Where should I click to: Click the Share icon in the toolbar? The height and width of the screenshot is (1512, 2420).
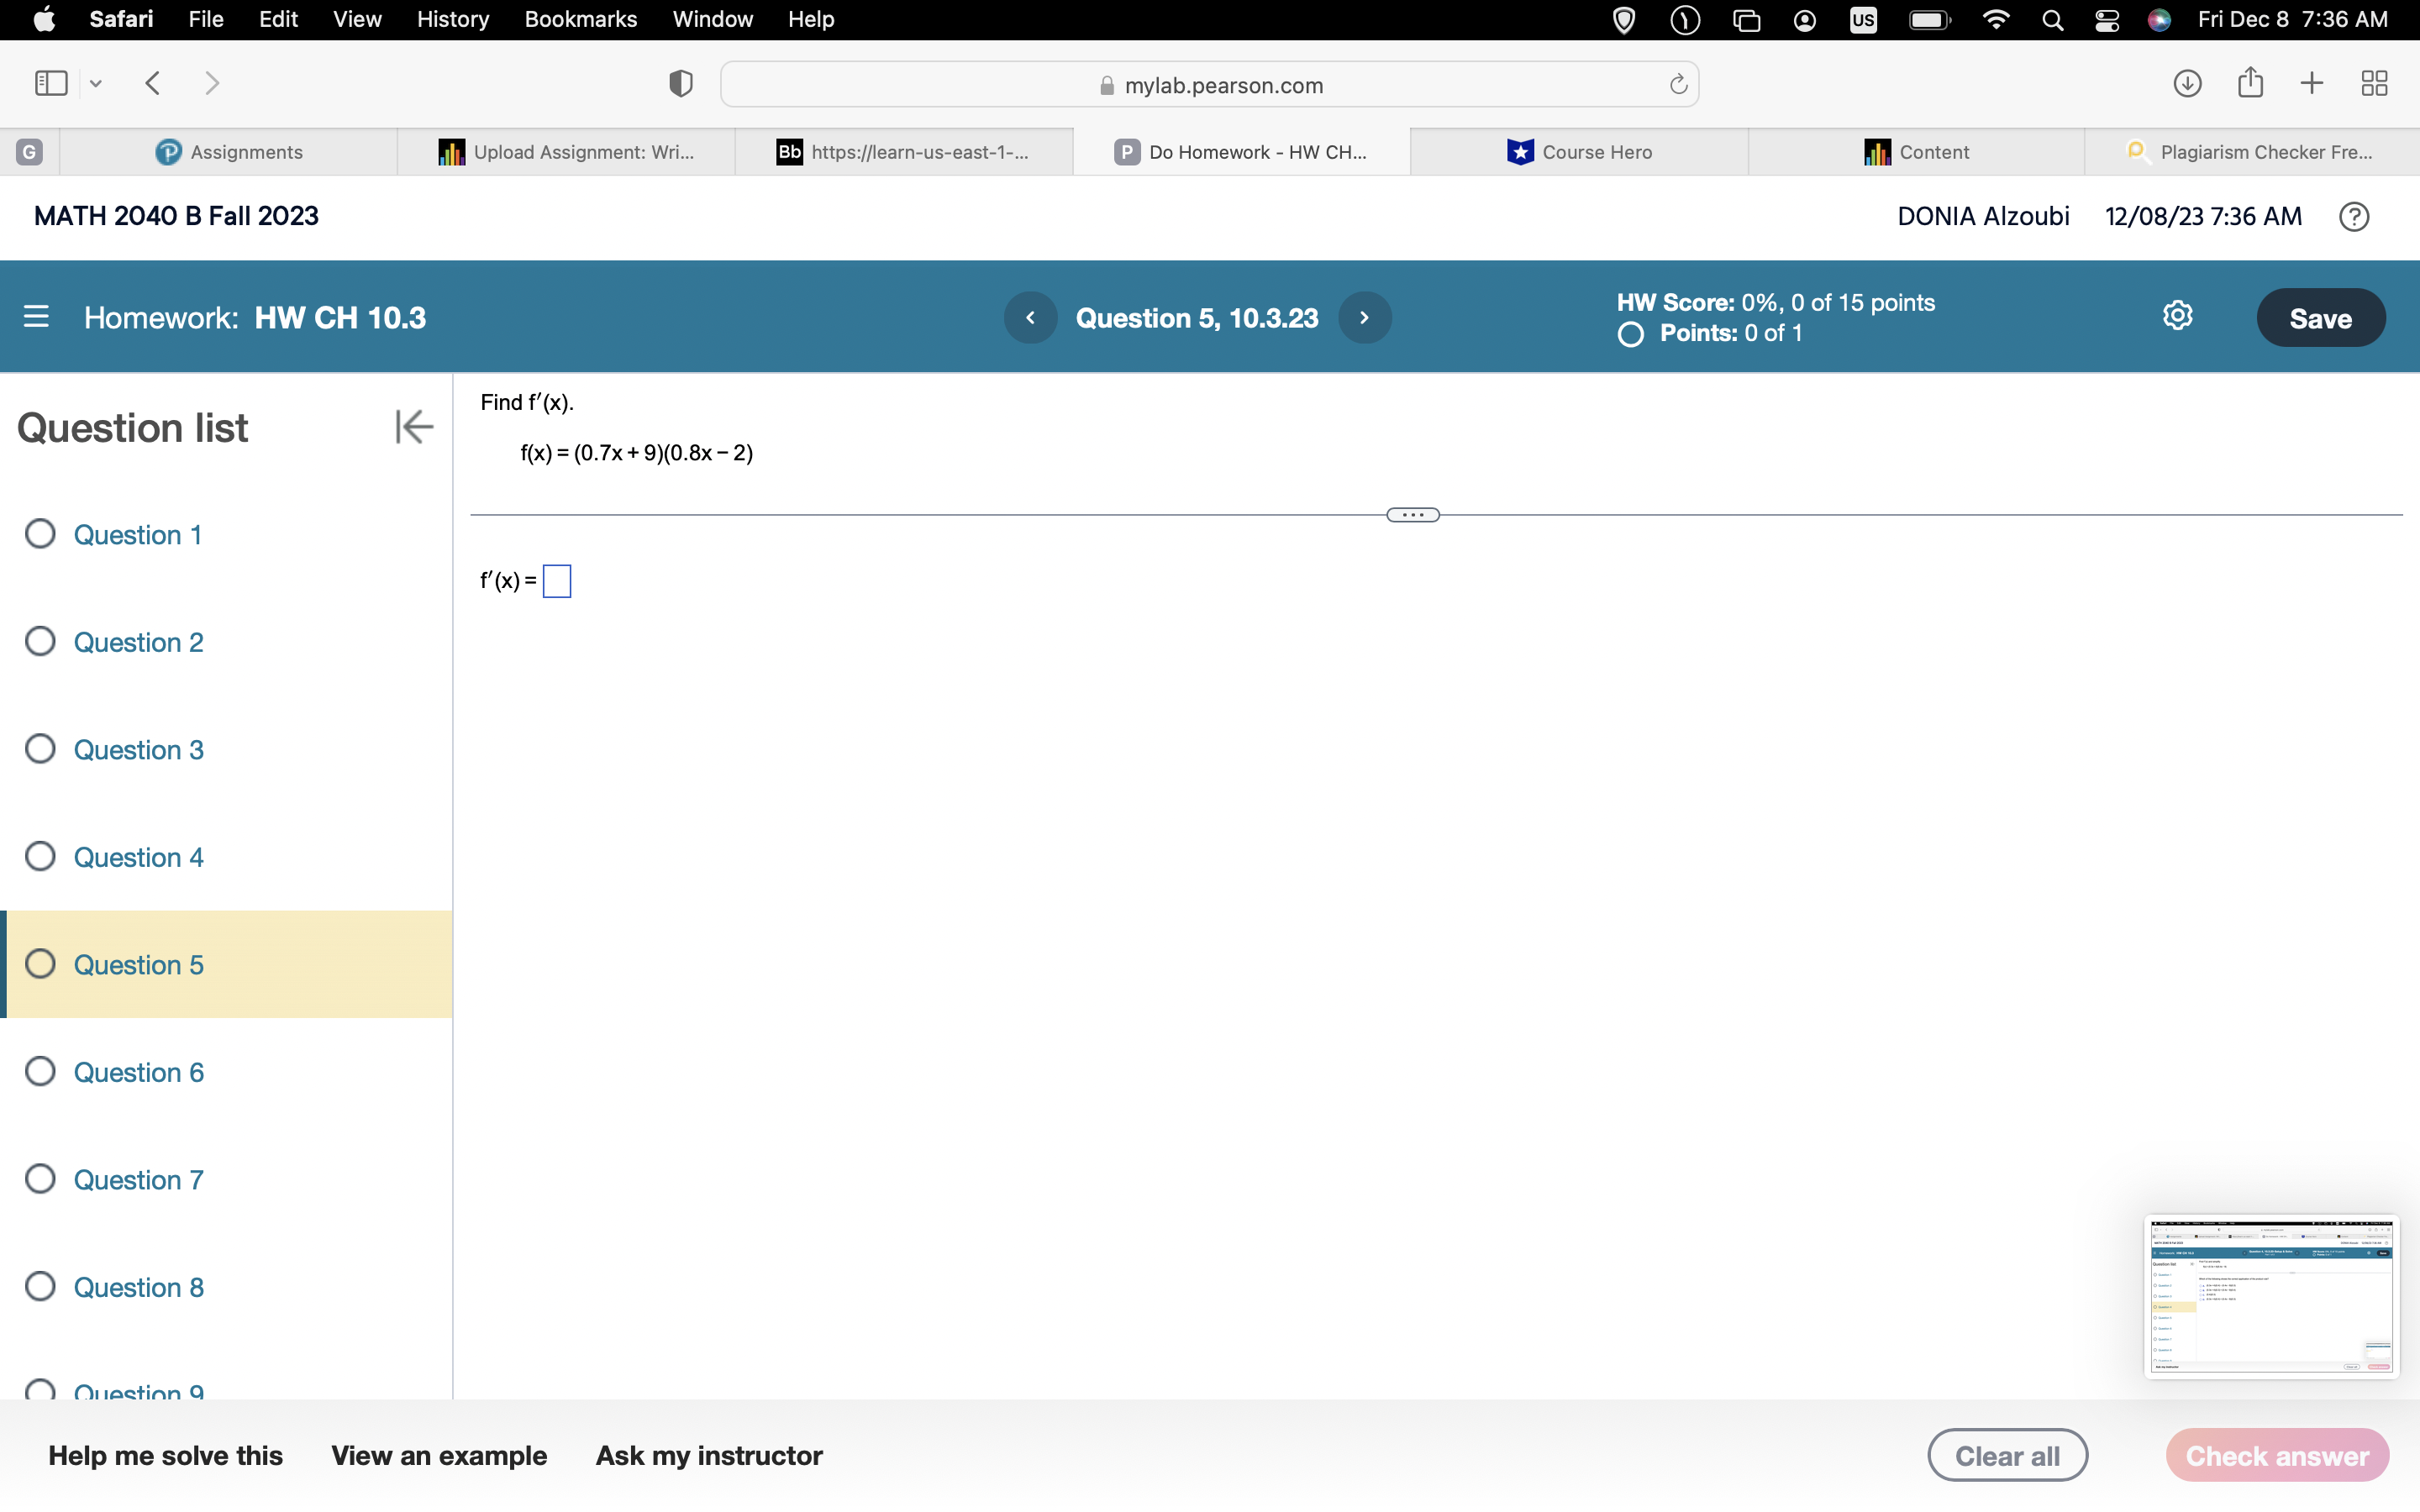(2250, 83)
